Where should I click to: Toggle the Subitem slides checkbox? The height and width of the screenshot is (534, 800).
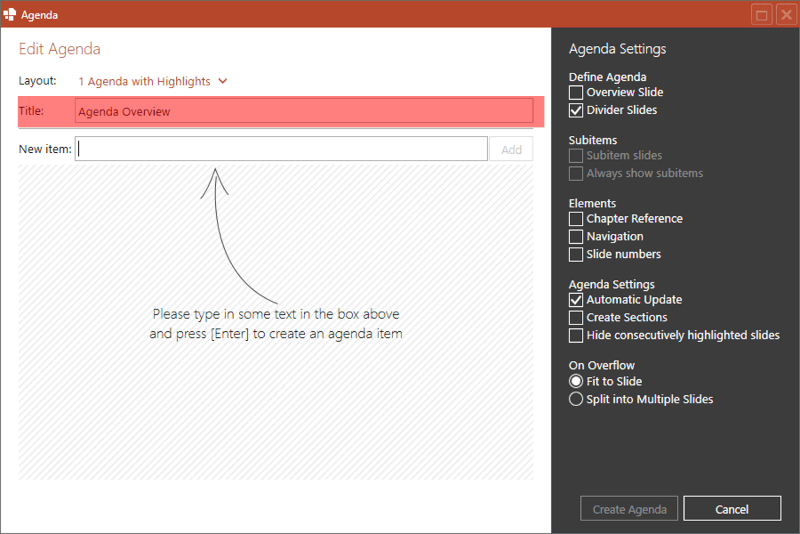click(x=576, y=155)
